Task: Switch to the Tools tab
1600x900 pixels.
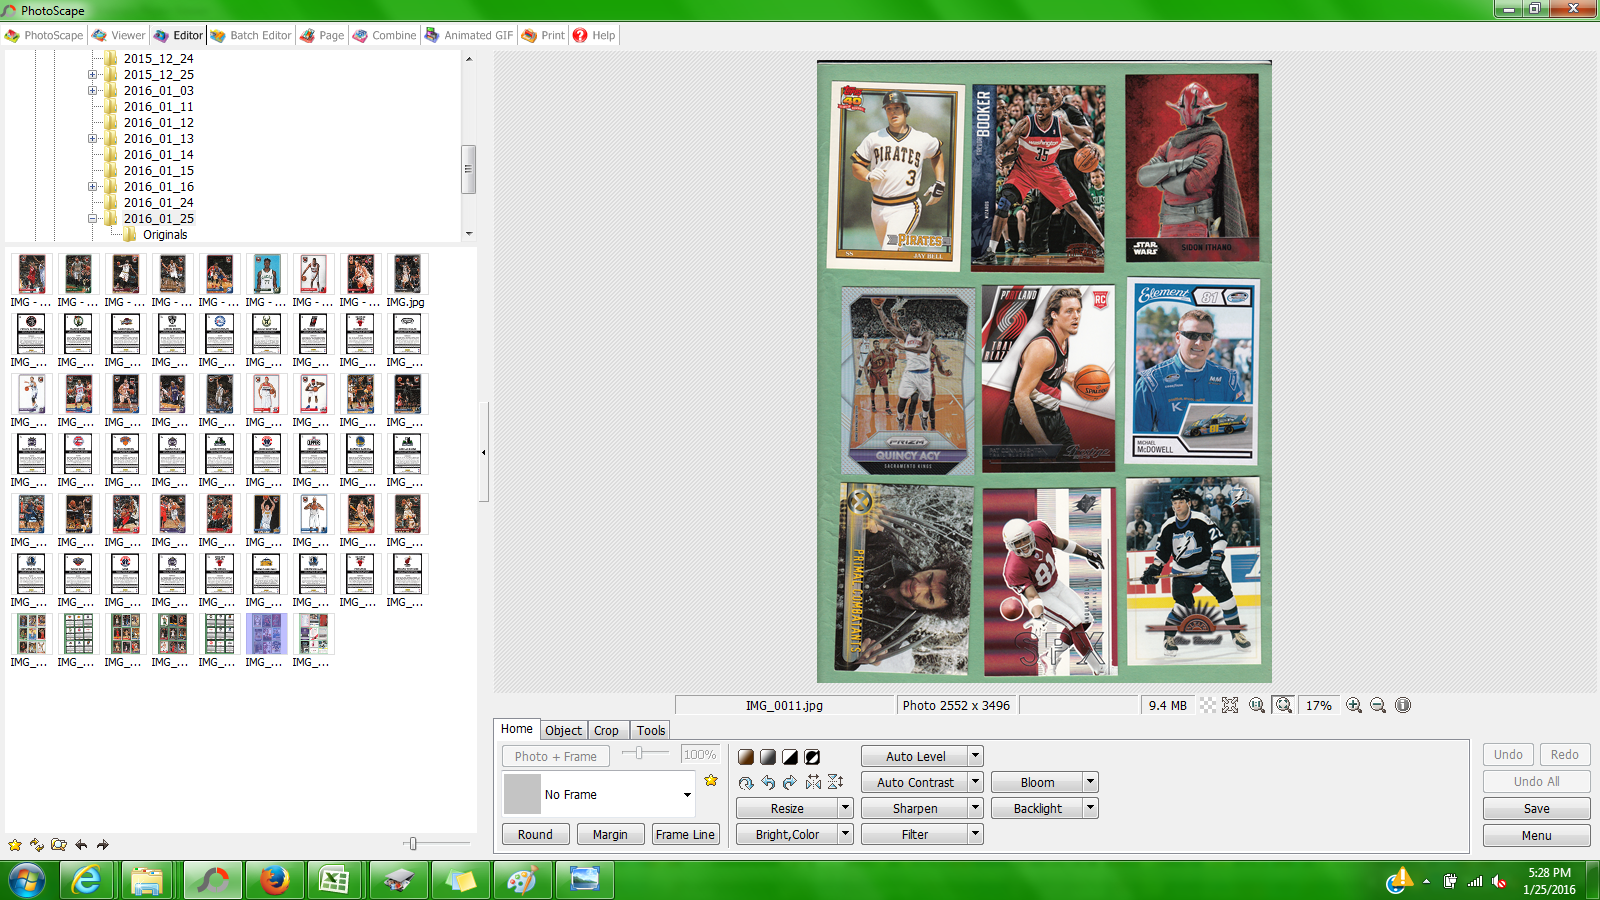Action: [x=651, y=731]
